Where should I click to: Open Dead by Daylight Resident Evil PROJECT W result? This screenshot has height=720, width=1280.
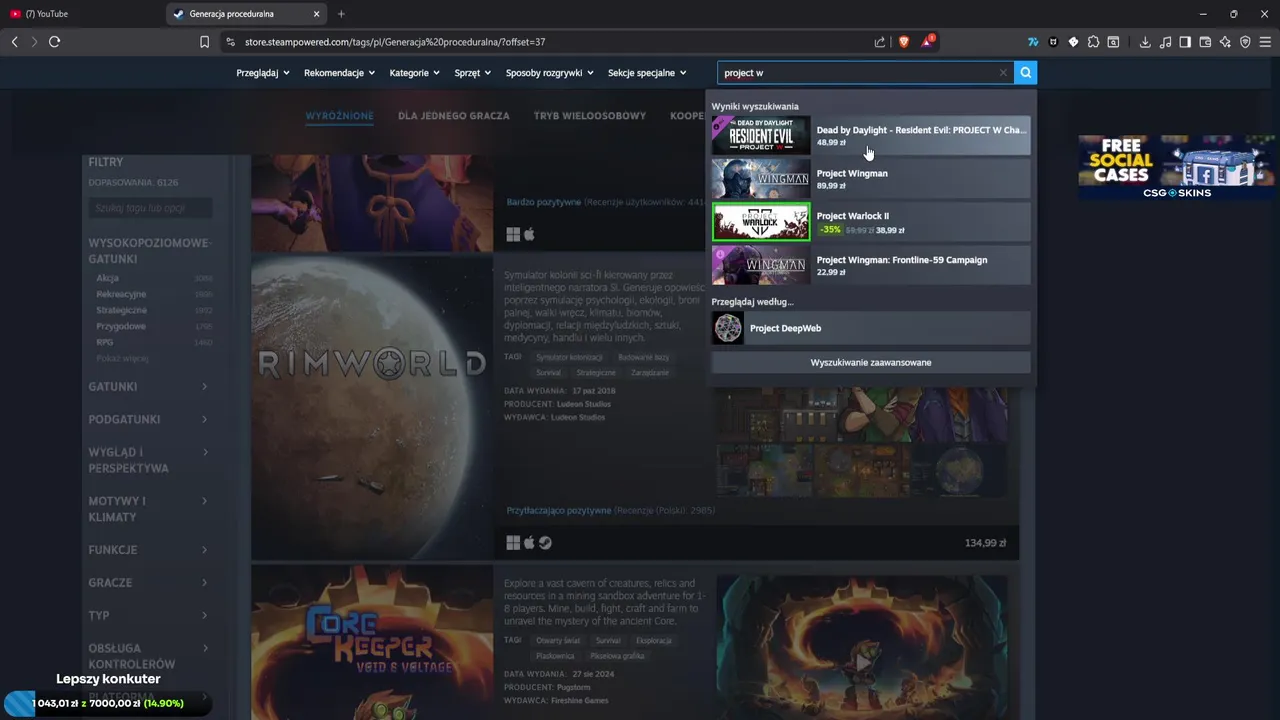[x=871, y=136]
